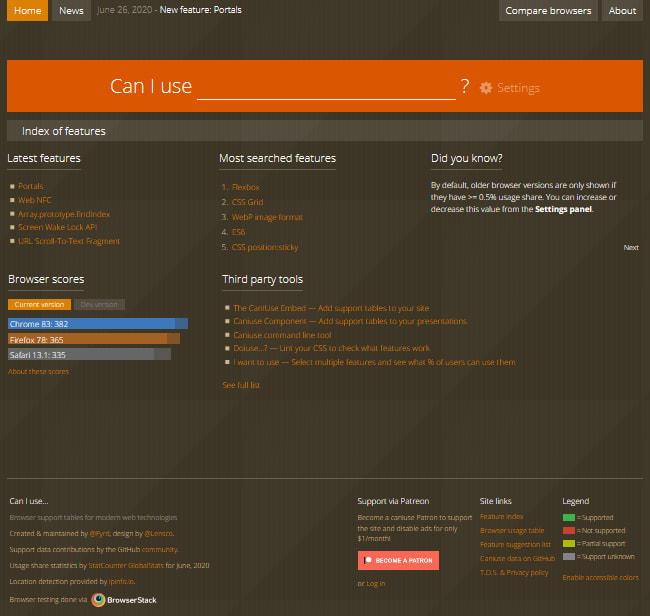
Task: Open @Lensco designer link
Action: (158, 534)
